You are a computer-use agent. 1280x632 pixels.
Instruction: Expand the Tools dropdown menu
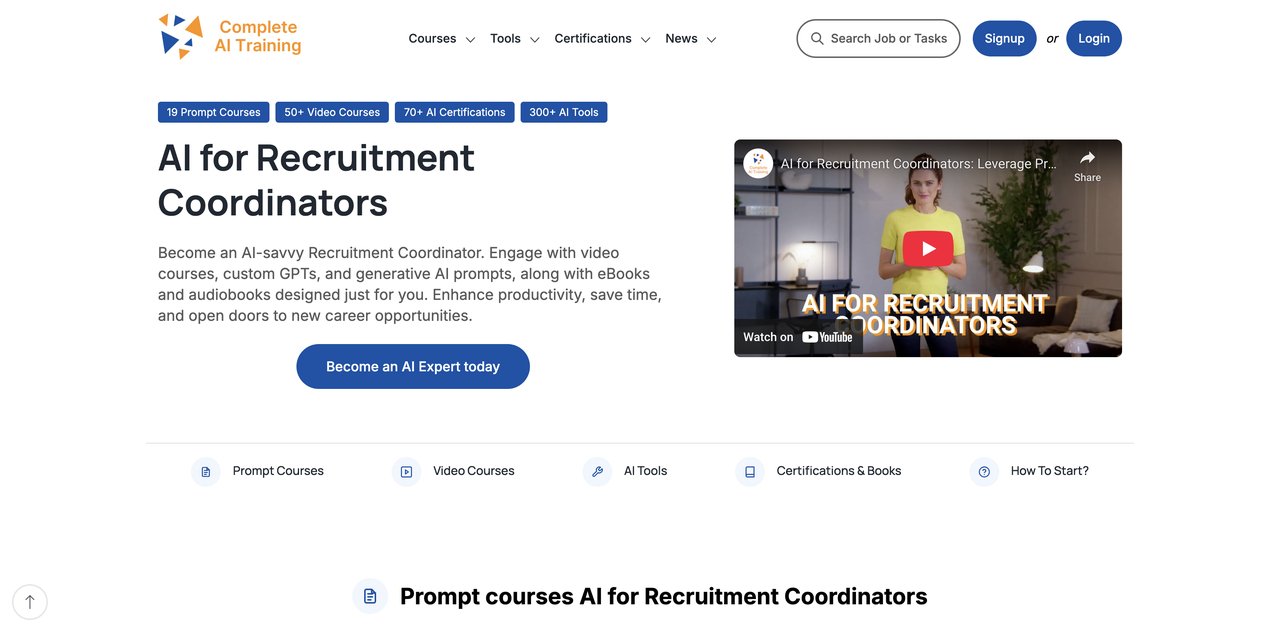514,39
